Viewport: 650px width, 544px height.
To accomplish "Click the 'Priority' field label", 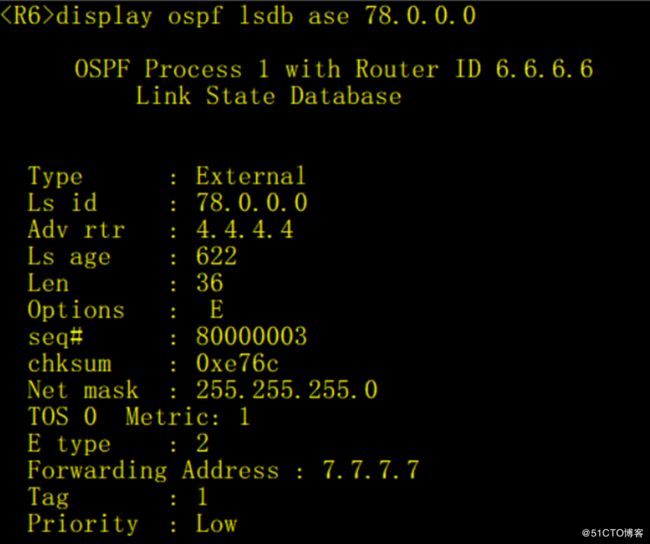I will click(x=83, y=523).
